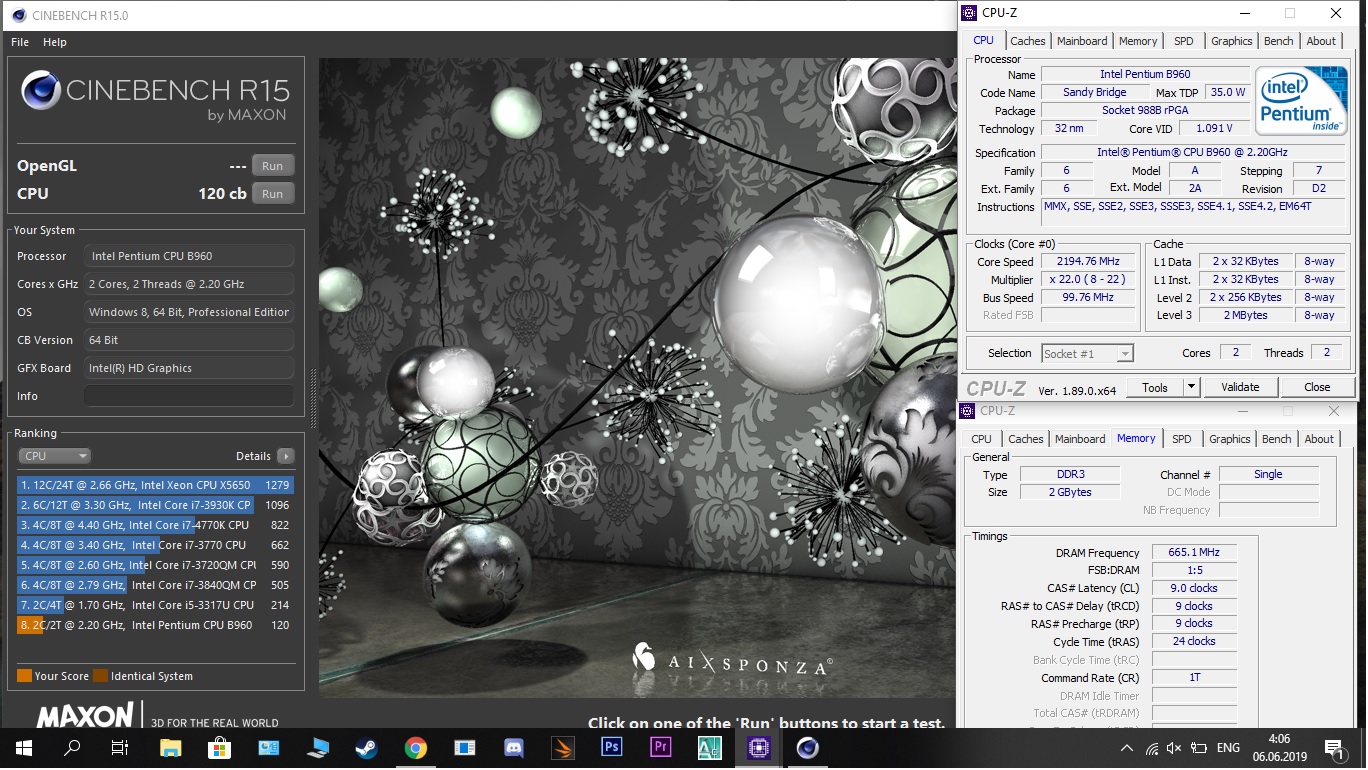Select the Core i7-3840QM ranking row
The width and height of the screenshot is (1368, 770).
click(x=155, y=585)
